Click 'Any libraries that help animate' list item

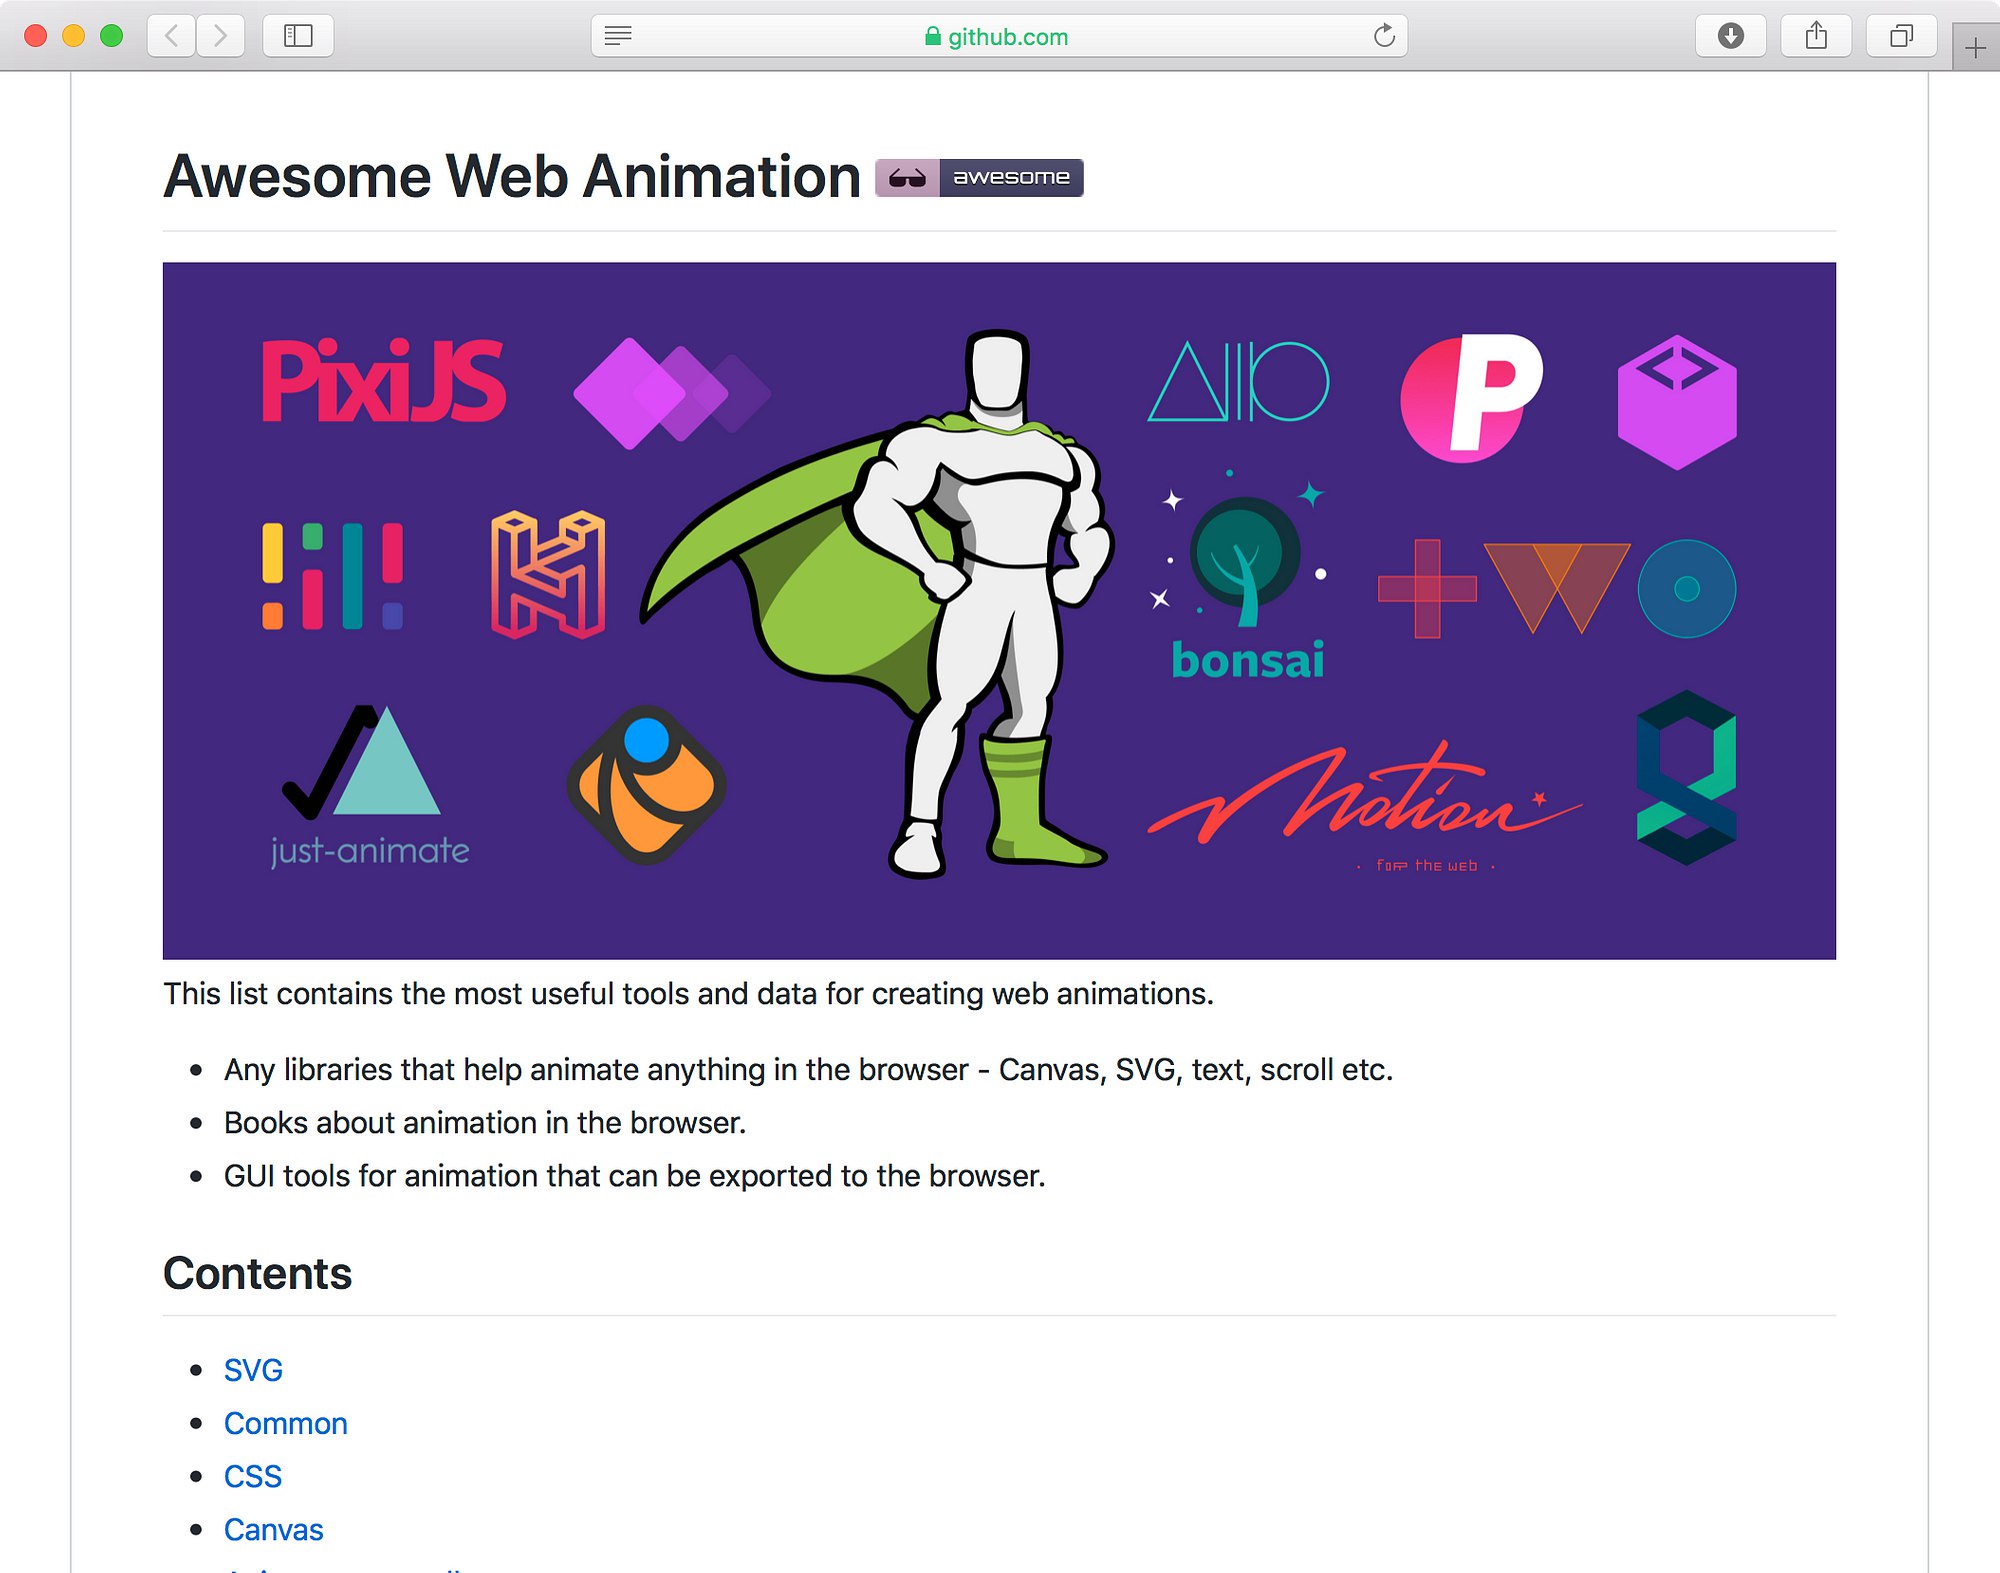(x=808, y=1070)
